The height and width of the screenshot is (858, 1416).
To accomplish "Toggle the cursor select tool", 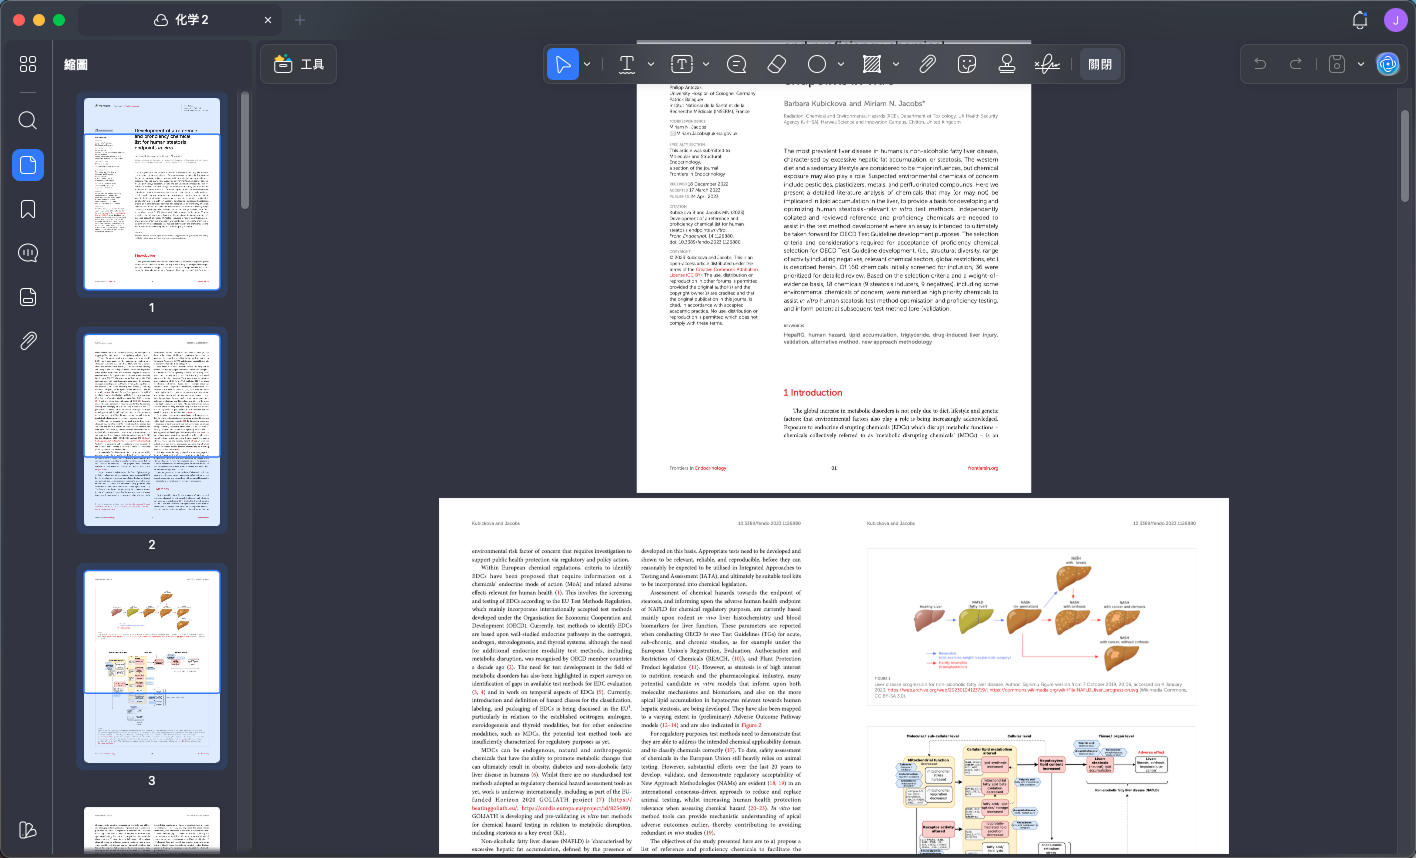I will pos(563,64).
